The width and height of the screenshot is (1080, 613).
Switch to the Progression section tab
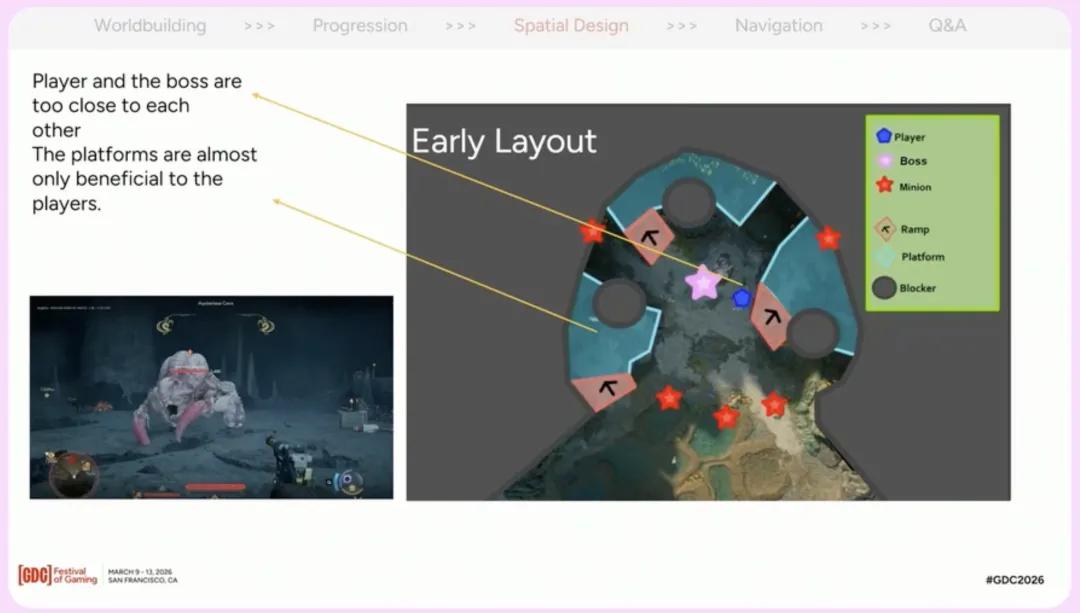pos(360,25)
